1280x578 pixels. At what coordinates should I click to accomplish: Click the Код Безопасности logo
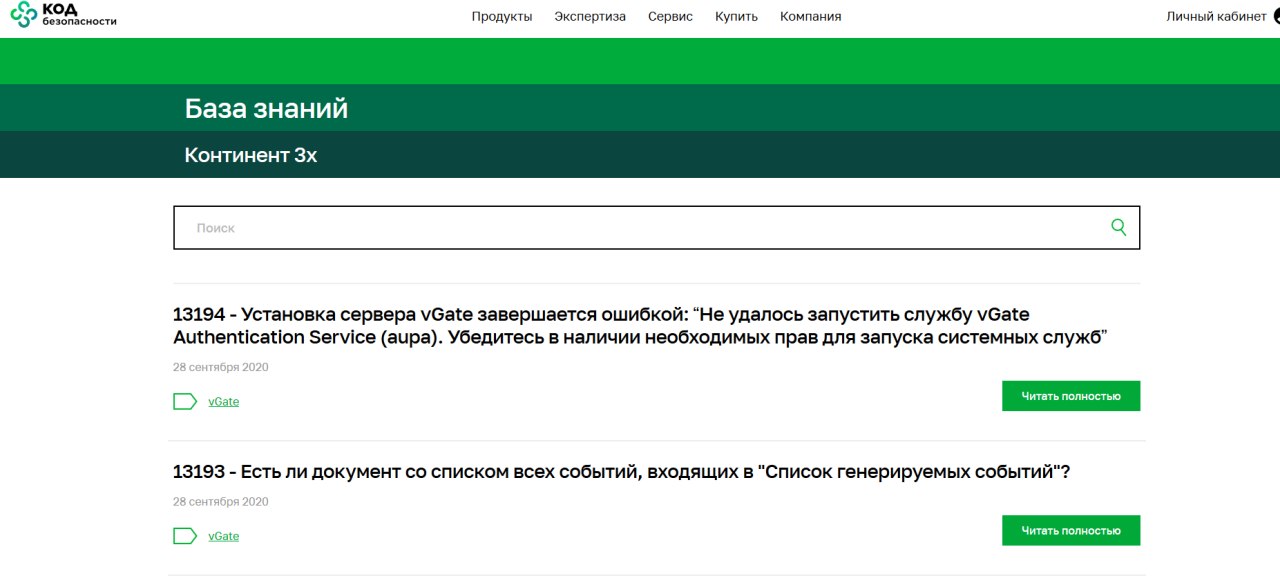click(64, 15)
